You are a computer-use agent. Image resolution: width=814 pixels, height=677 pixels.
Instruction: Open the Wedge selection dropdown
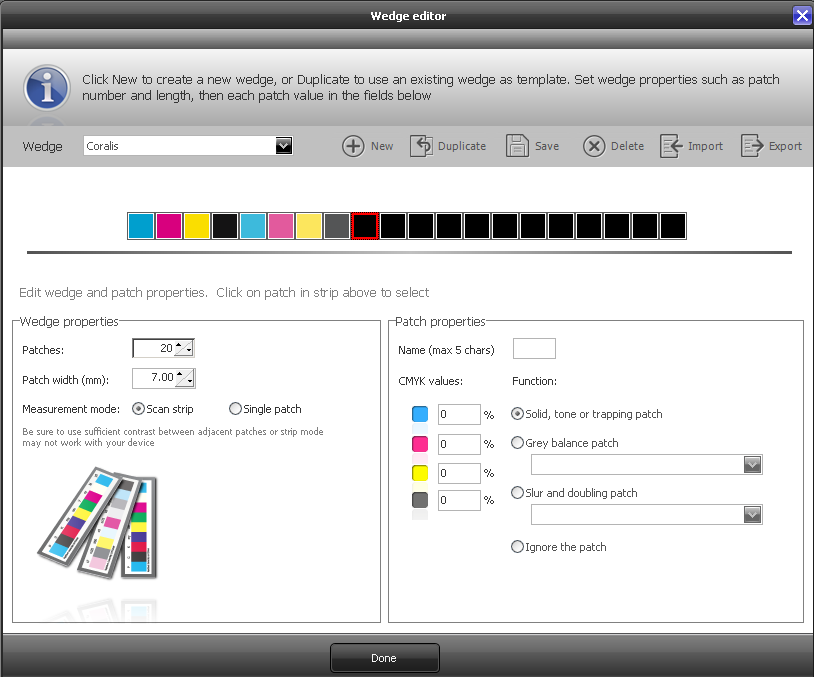[x=283, y=146]
